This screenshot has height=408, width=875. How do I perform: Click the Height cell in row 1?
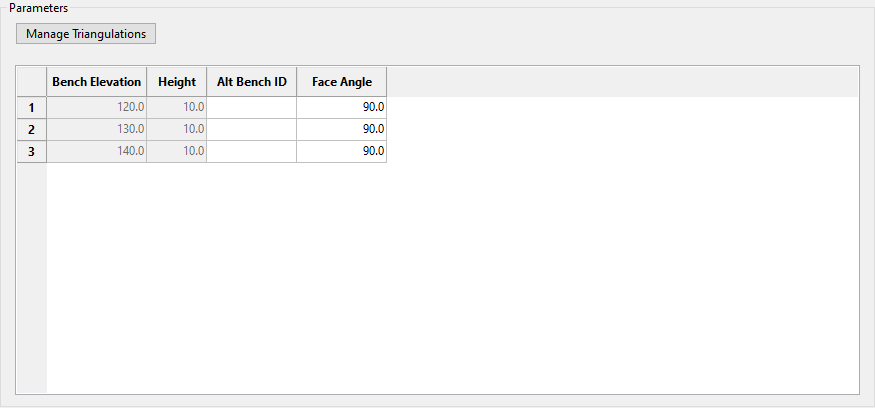click(x=176, y=108)
